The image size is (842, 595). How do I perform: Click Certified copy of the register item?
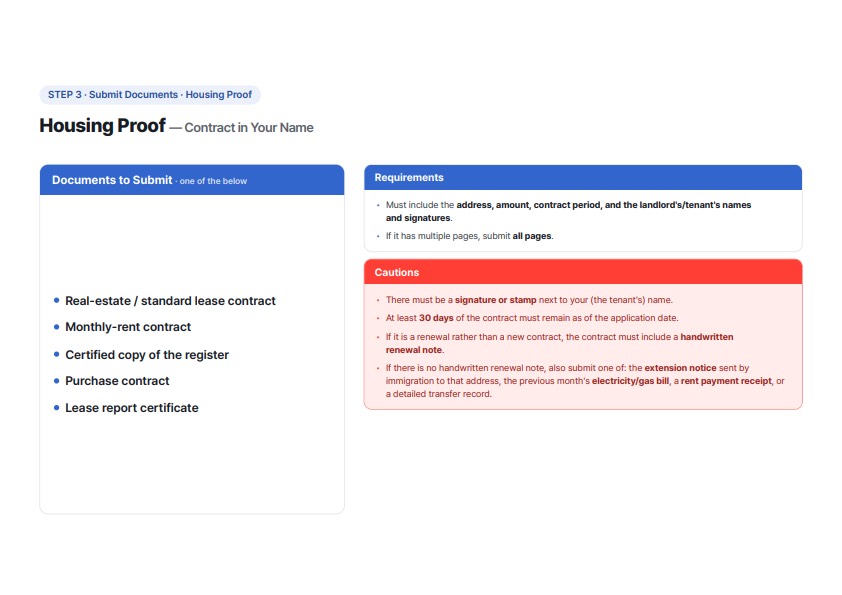147,355
